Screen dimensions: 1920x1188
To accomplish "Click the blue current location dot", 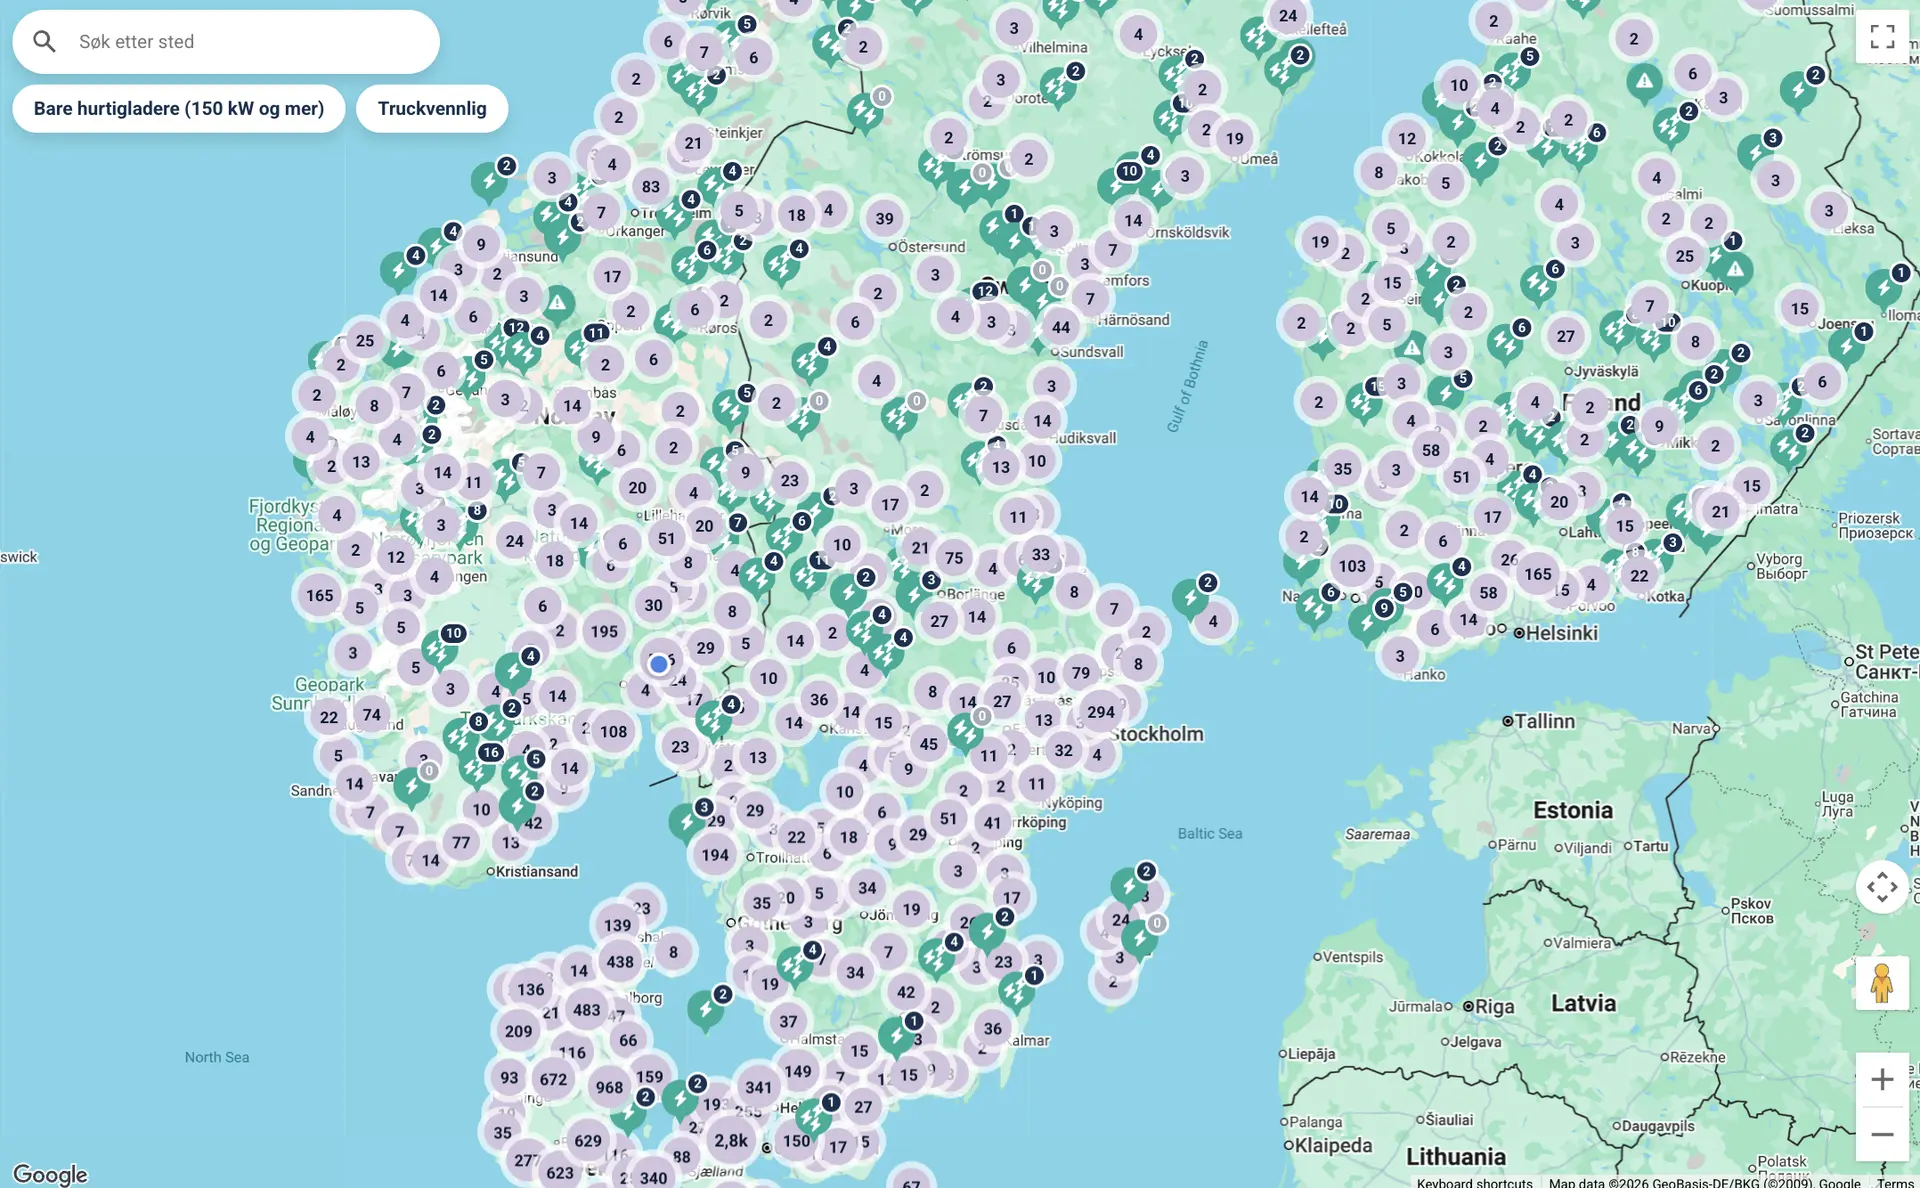I will pos(658,664).
